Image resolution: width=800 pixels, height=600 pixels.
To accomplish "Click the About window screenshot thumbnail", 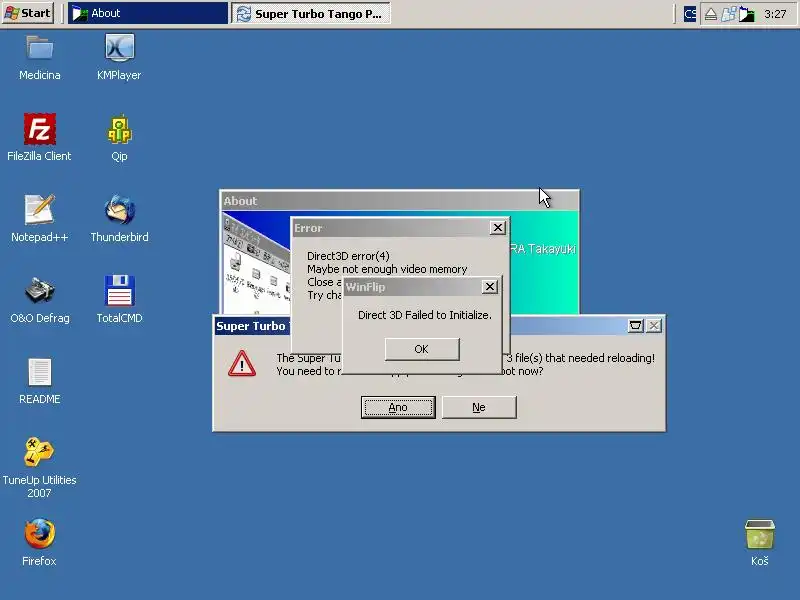I will [255, 263].
